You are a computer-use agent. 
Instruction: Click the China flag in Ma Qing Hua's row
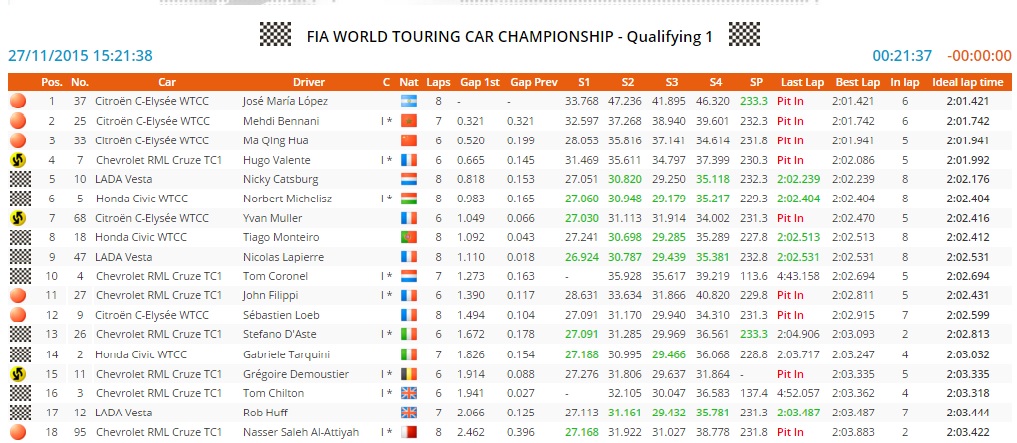[407, 140]
